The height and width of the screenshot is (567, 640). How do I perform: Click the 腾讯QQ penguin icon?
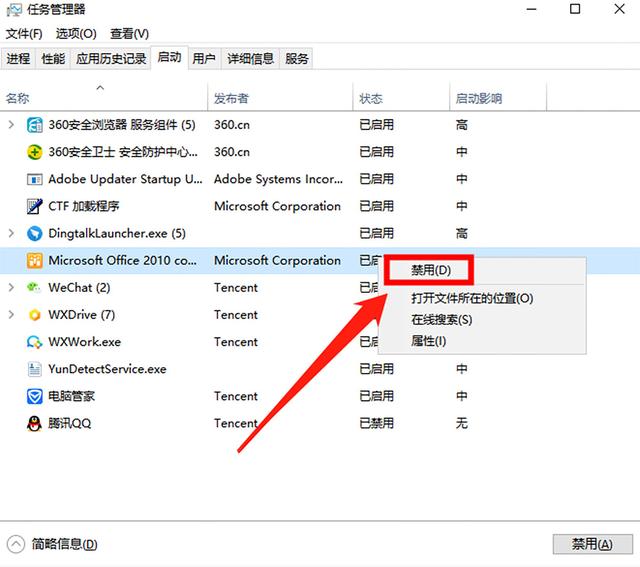(34, 423)
